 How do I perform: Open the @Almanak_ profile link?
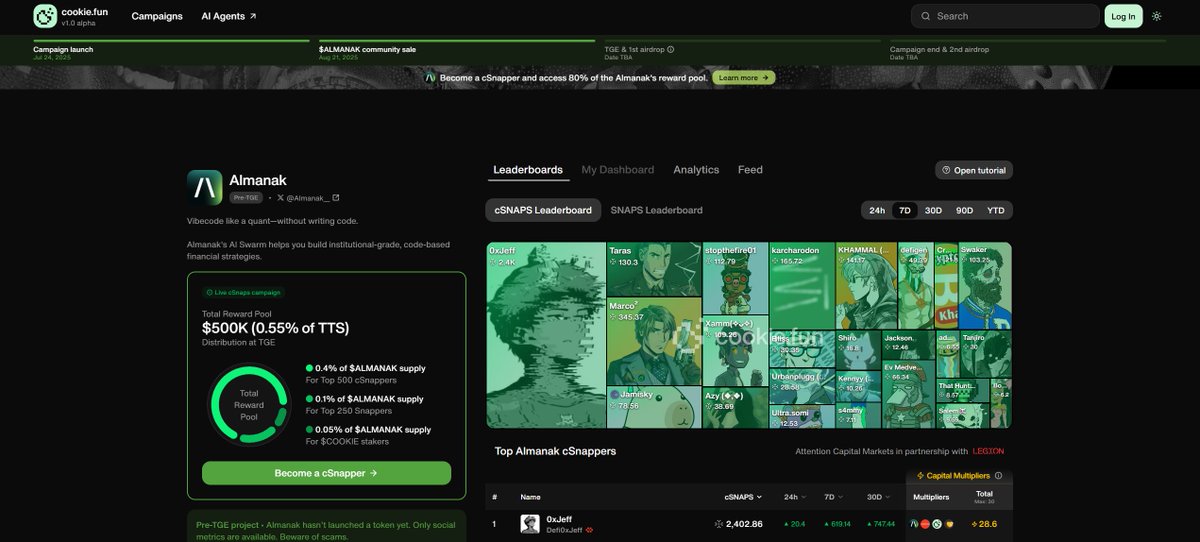click(308, 198)
